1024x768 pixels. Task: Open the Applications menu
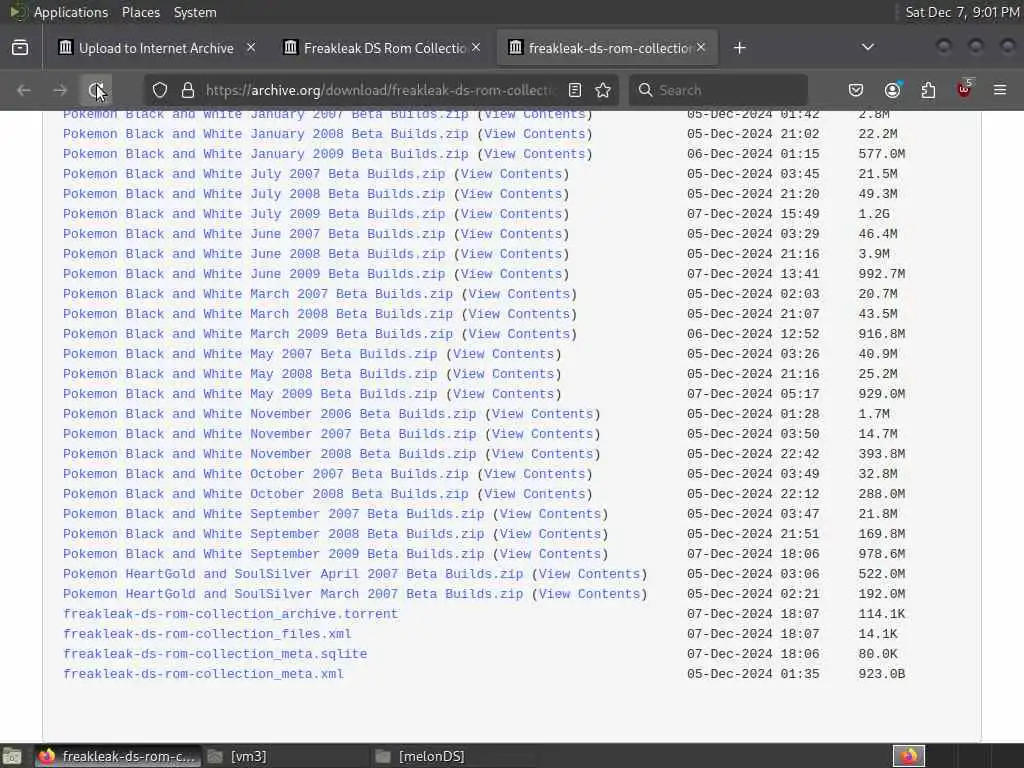coord(71,12)
